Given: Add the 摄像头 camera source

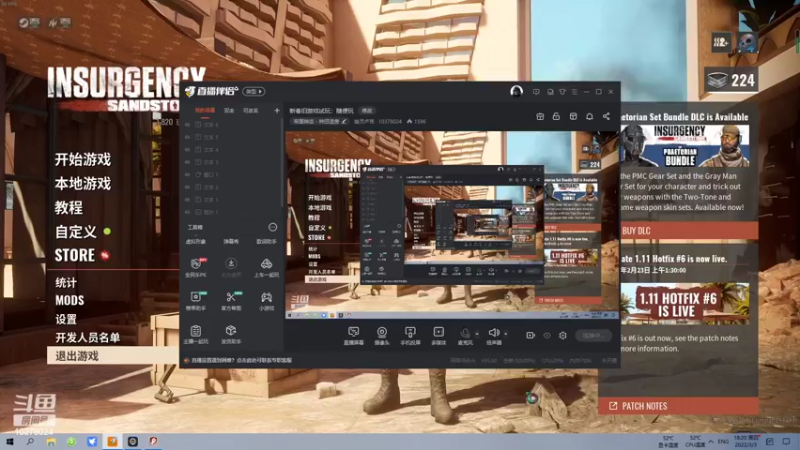Looking at the screenshot, I should tap(382, 336).
